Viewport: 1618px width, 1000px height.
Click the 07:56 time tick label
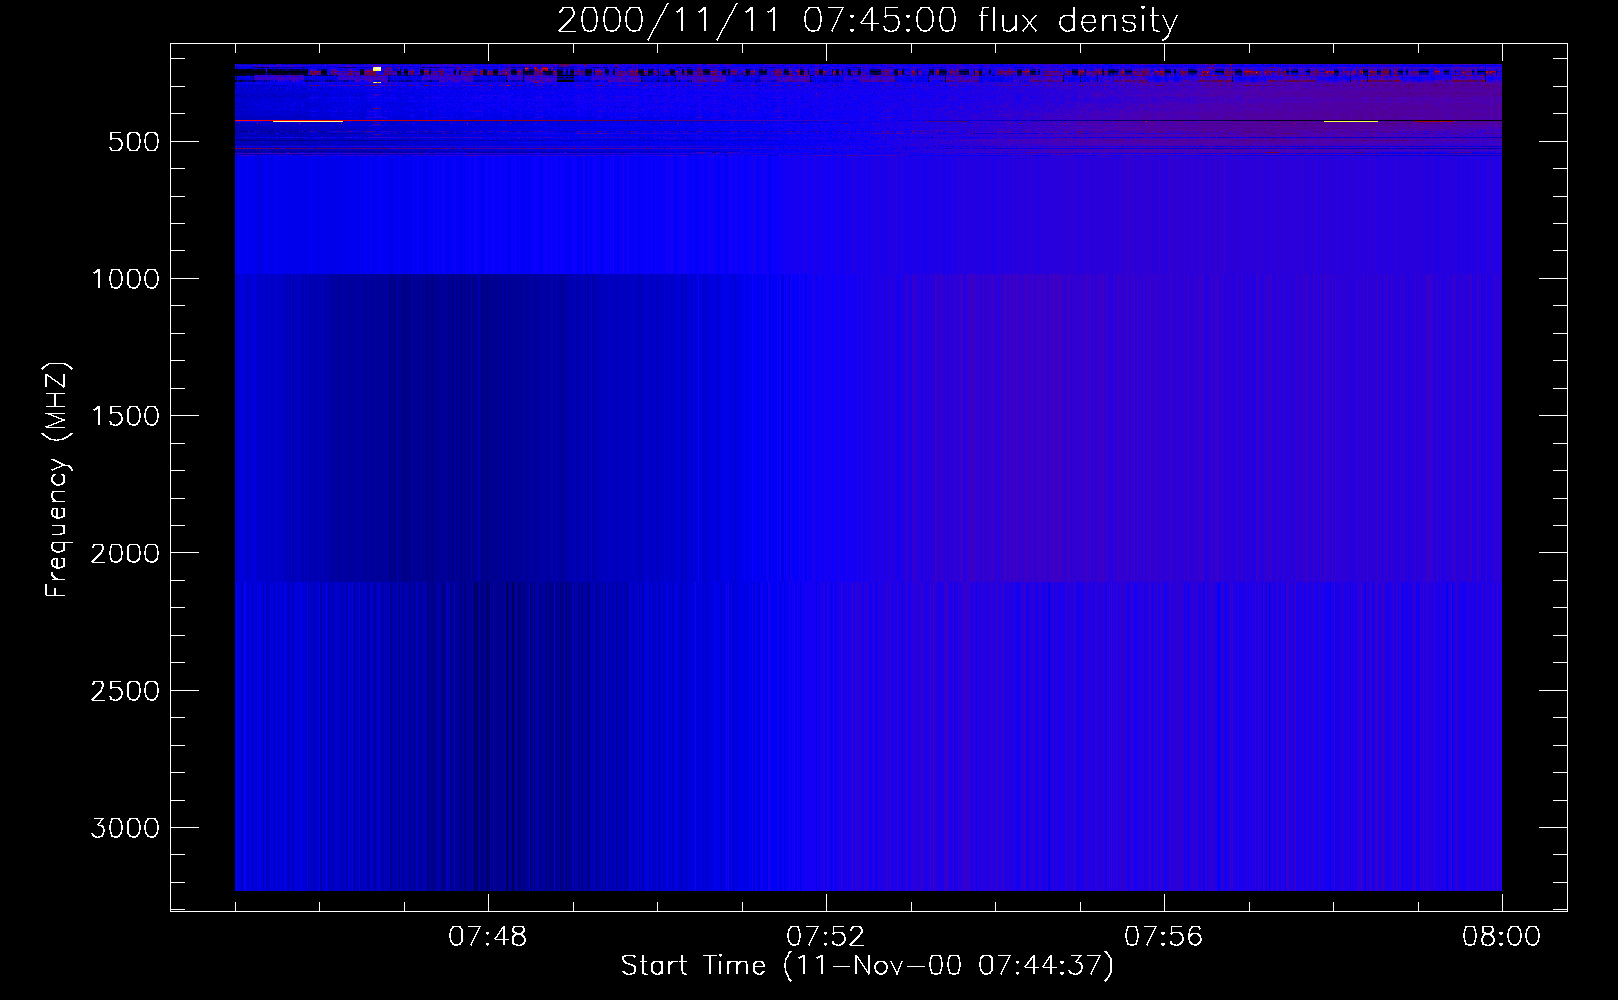click(1163, 937)
